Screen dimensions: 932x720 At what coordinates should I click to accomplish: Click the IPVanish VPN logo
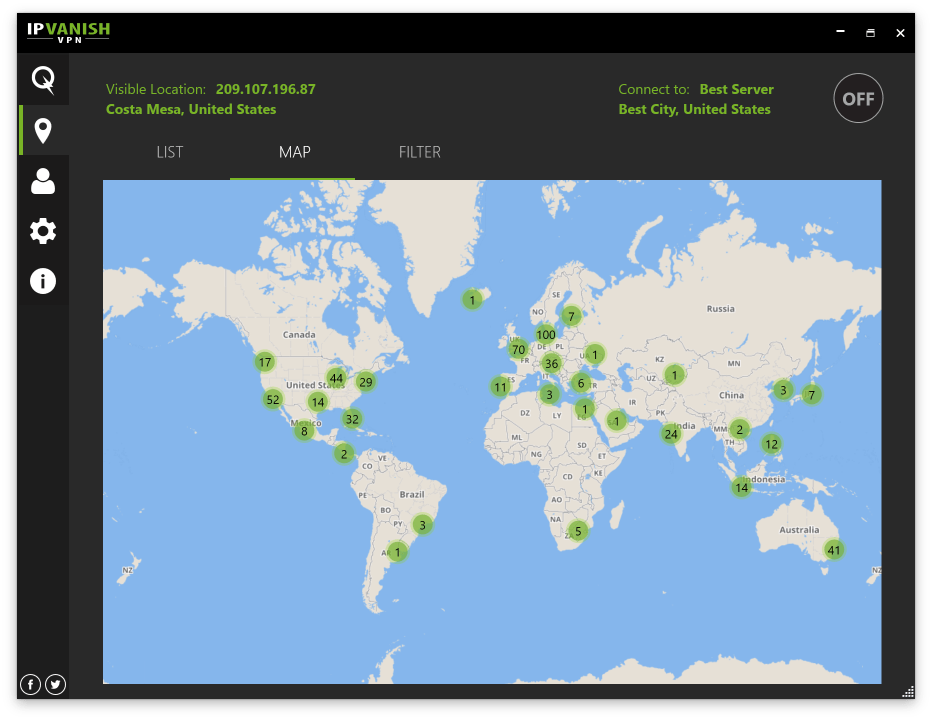point(68,32)
